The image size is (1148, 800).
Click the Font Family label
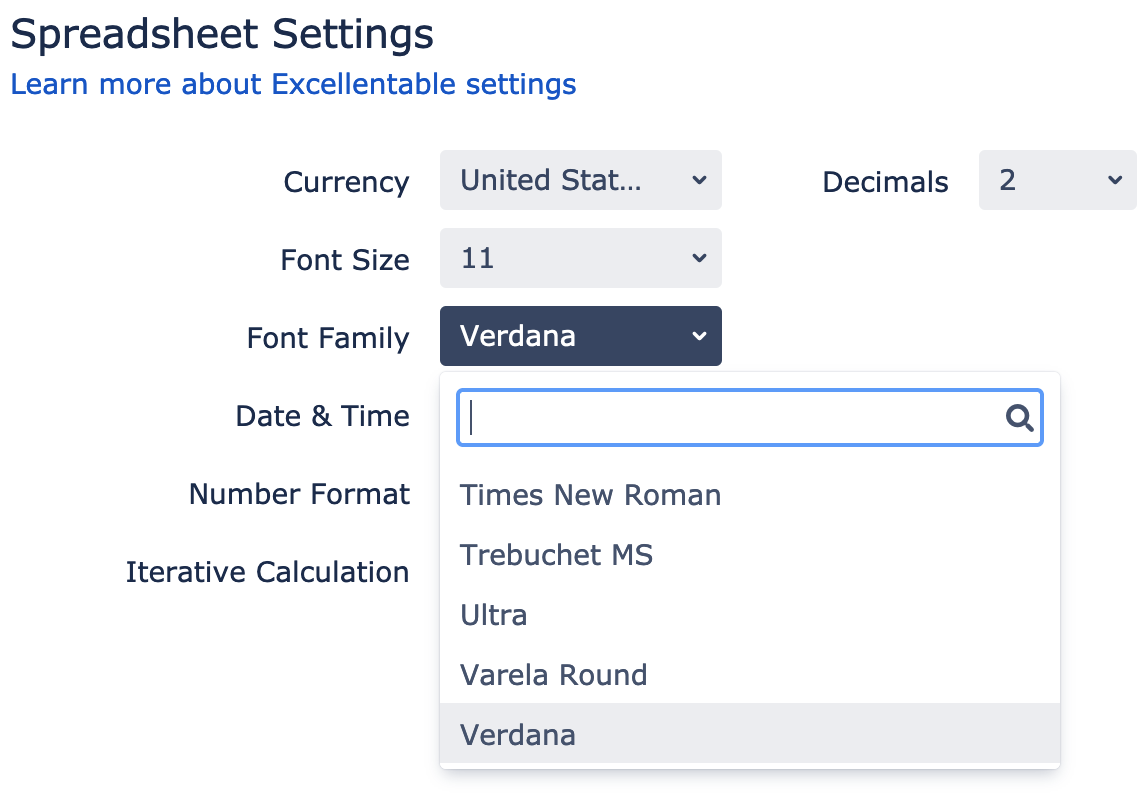pos(328,338)
